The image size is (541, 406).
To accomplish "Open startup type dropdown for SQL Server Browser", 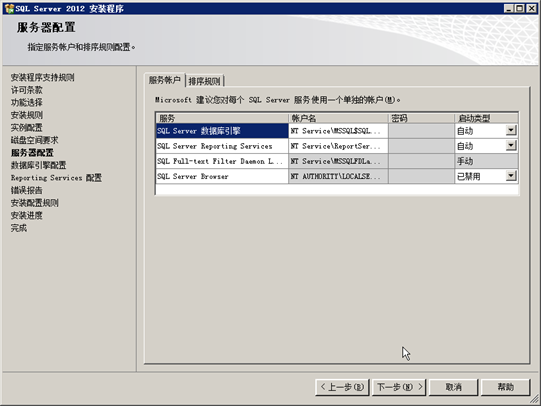I will [511, 176].
